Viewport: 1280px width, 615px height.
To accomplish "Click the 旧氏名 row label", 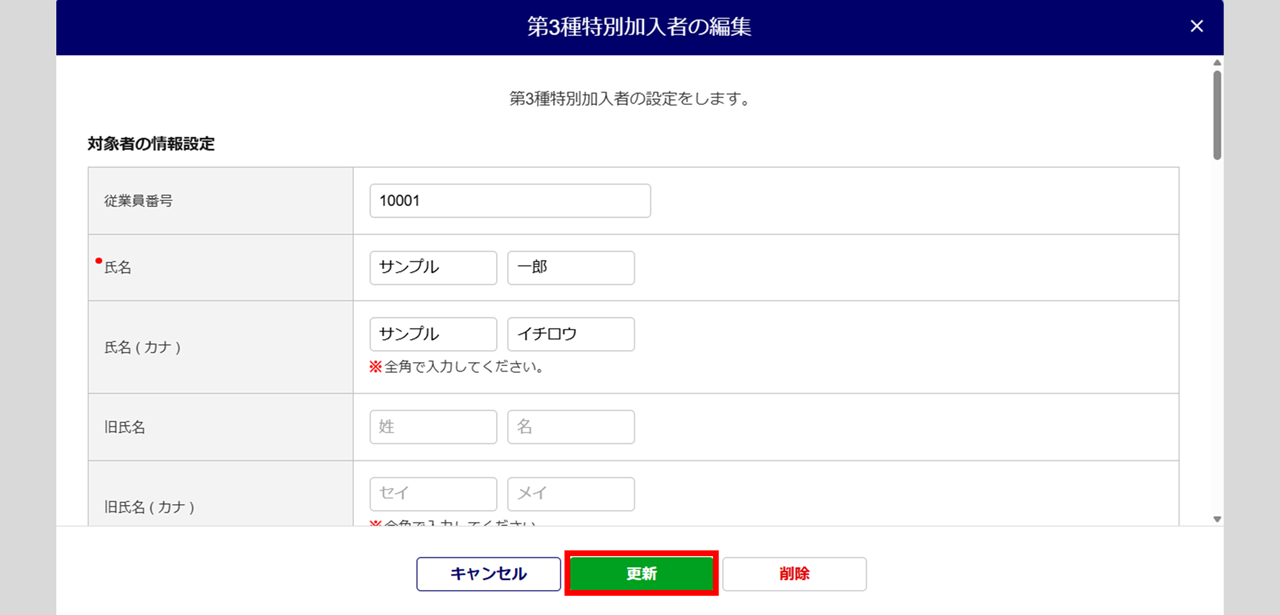I will [x=125, y=427].
